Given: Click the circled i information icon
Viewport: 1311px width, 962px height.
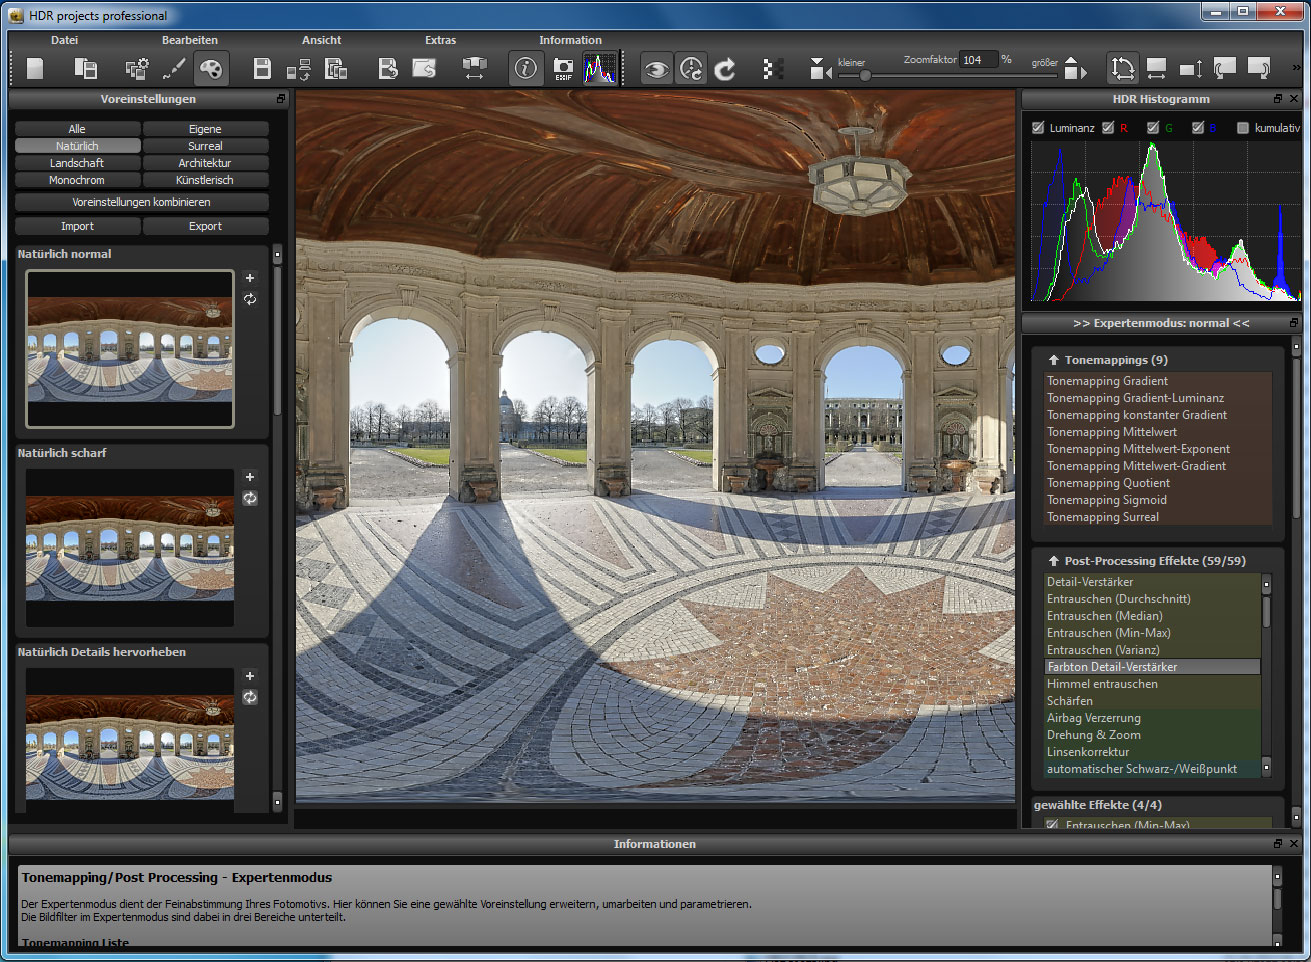Looking at the screenshot, I should click(525, 68).
